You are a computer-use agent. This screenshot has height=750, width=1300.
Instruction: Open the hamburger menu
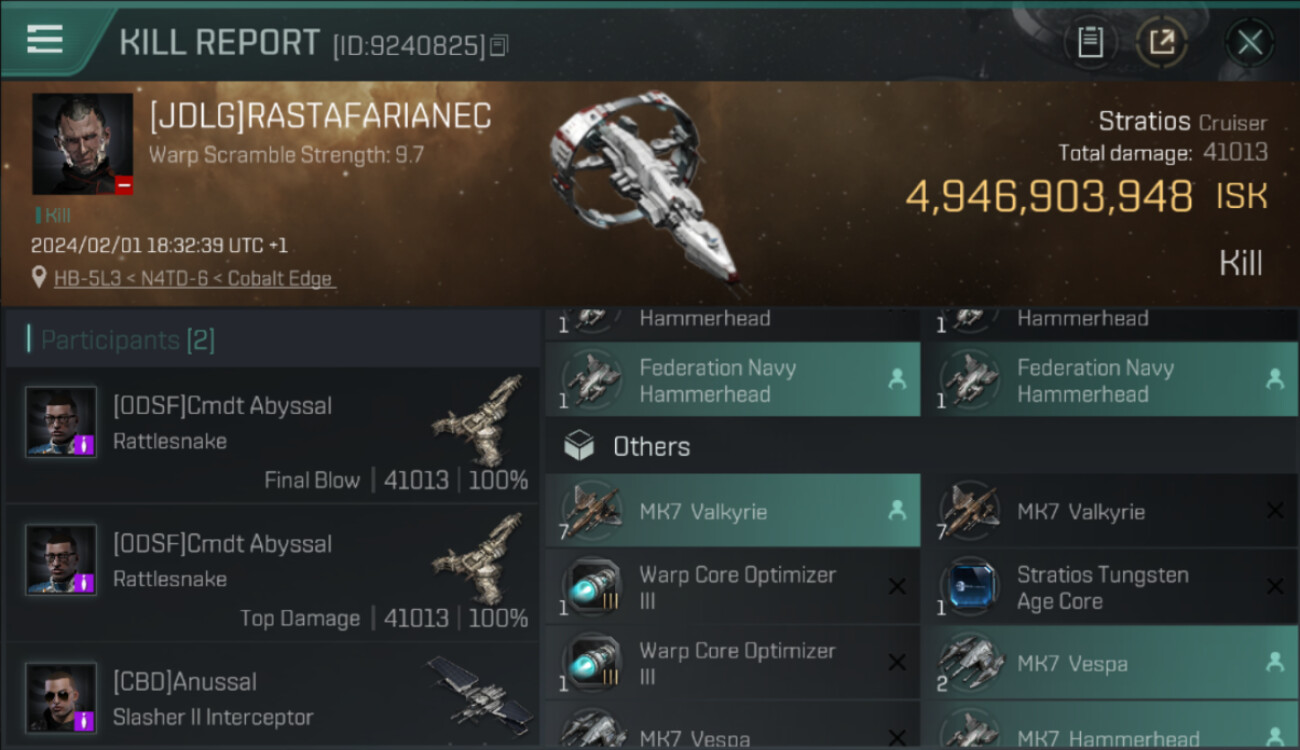[45, 40]
